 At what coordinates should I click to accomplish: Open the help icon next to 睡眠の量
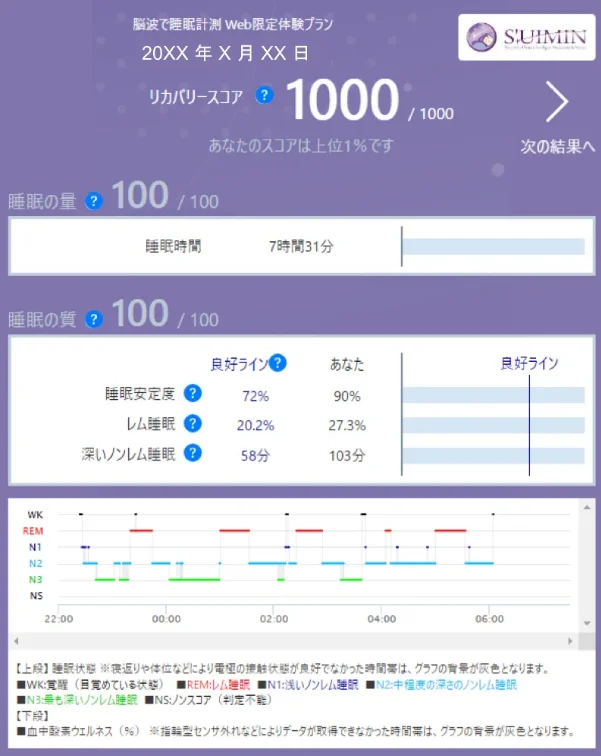tap(94, 201)
